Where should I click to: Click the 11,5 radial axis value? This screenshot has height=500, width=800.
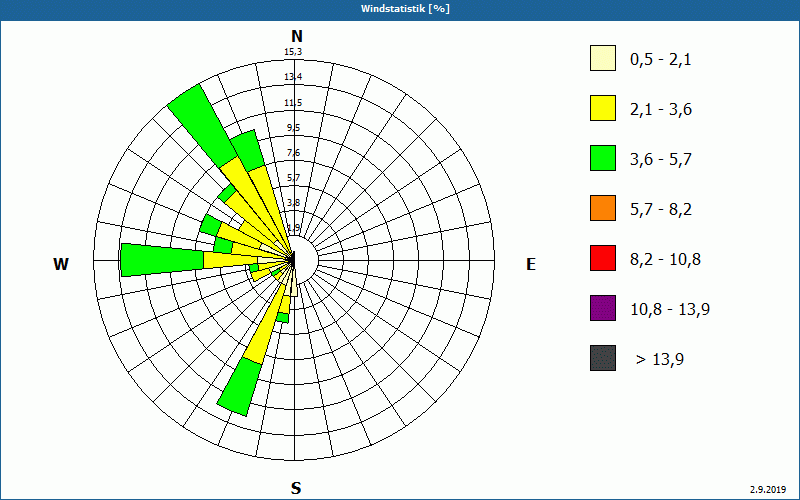click(293, 103)
